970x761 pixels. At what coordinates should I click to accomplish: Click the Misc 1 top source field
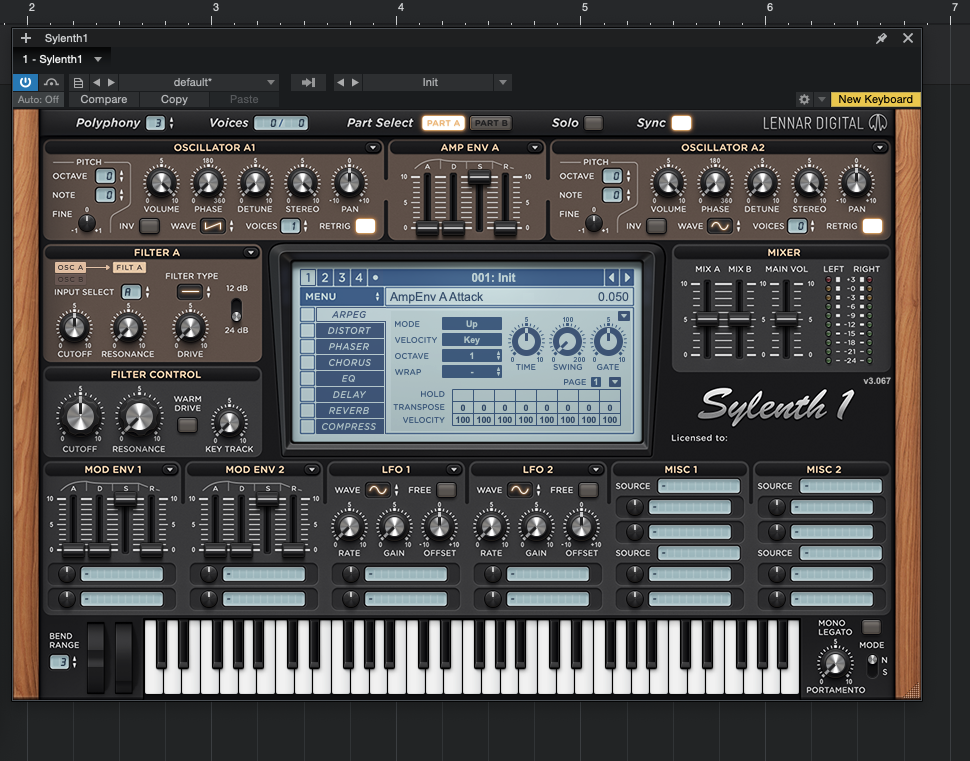tap(698, 486)
